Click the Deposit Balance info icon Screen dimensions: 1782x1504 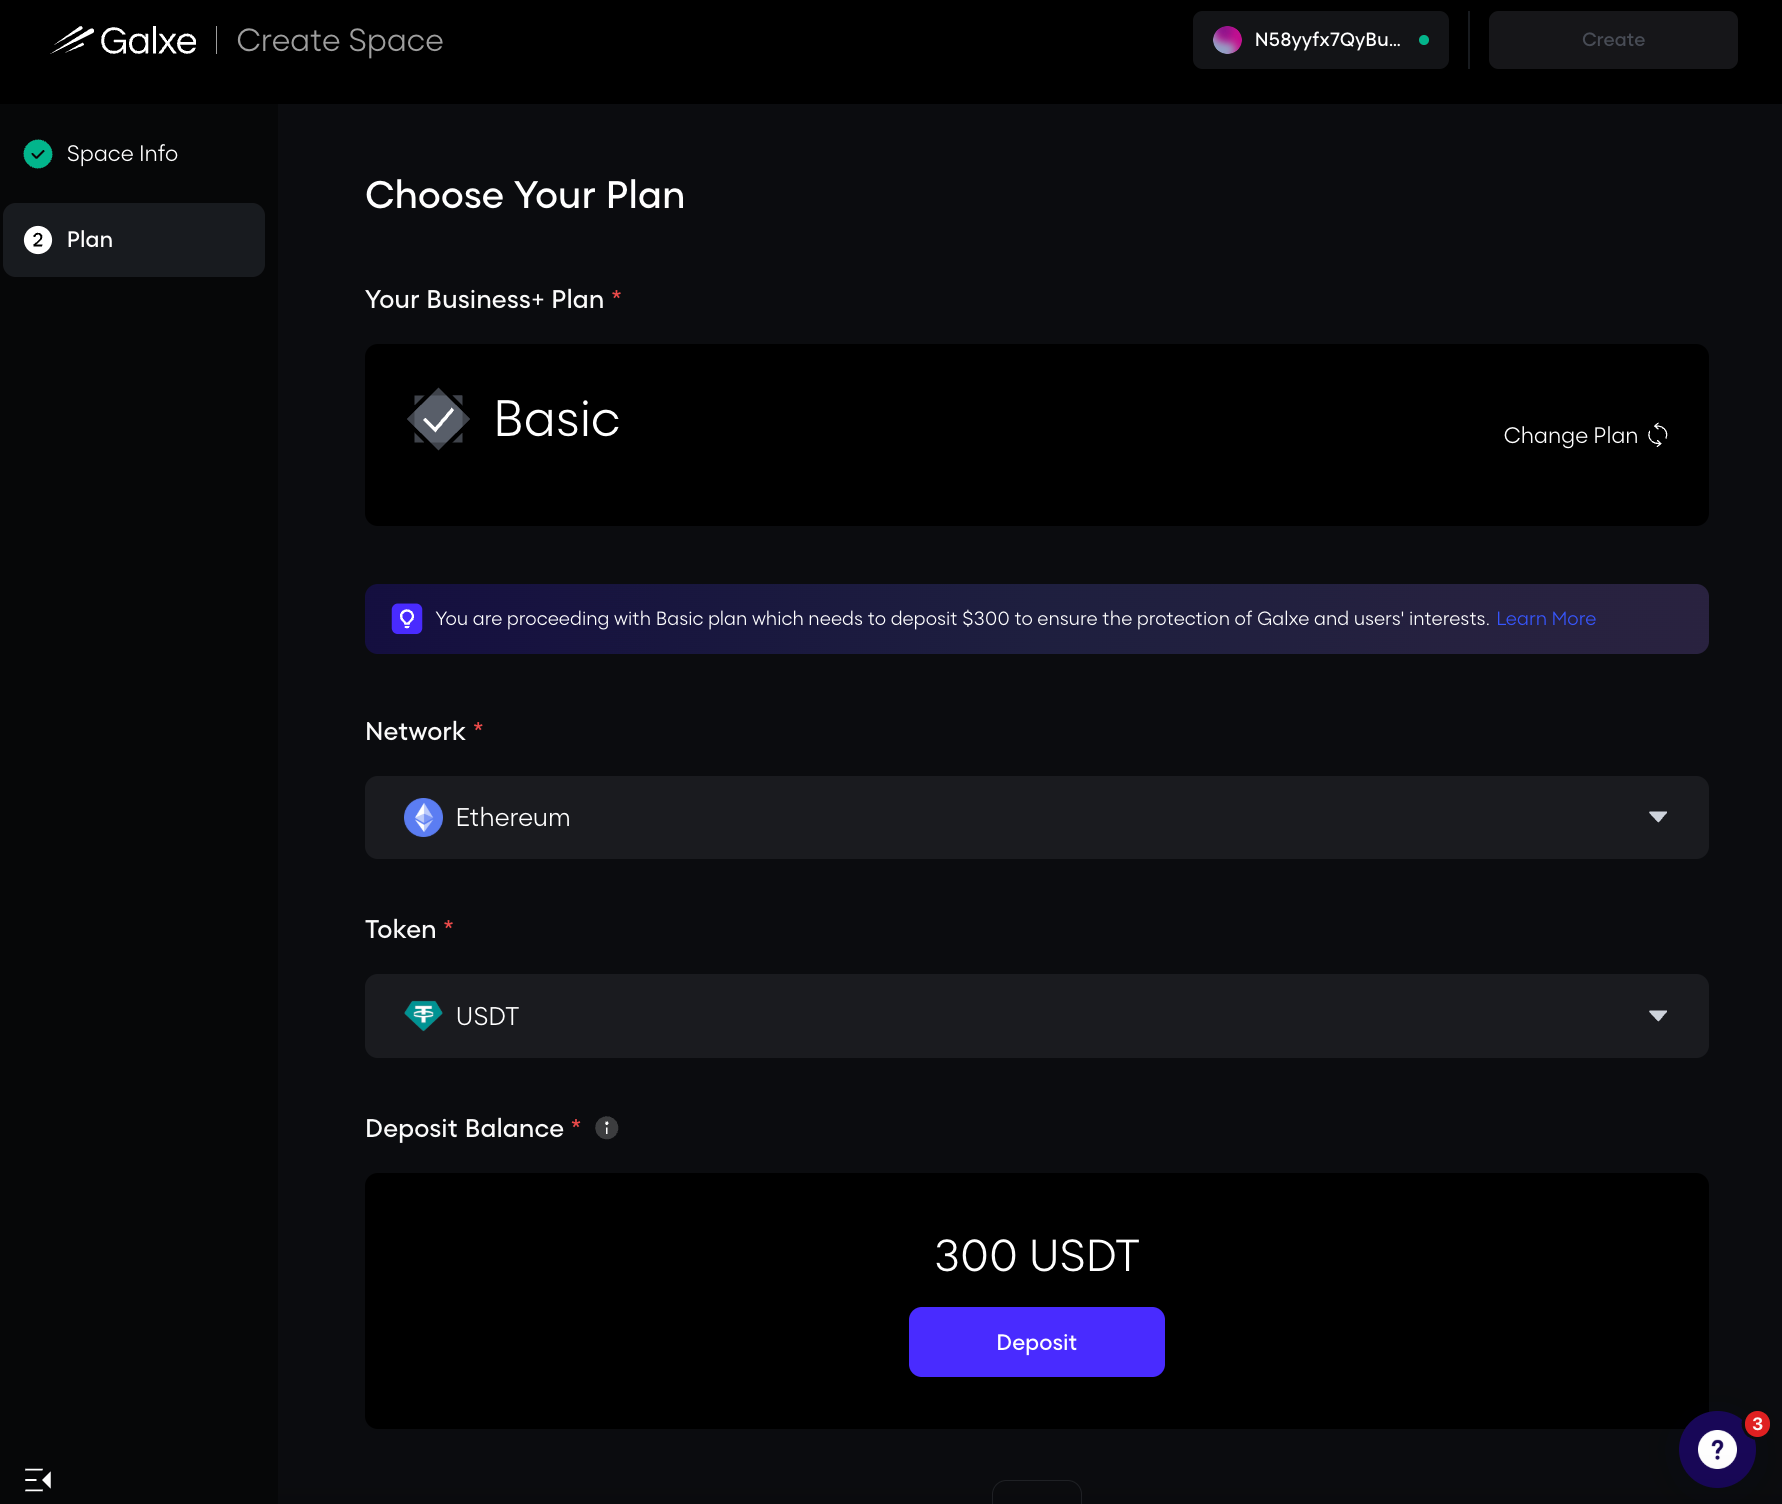click(606, 1128)
